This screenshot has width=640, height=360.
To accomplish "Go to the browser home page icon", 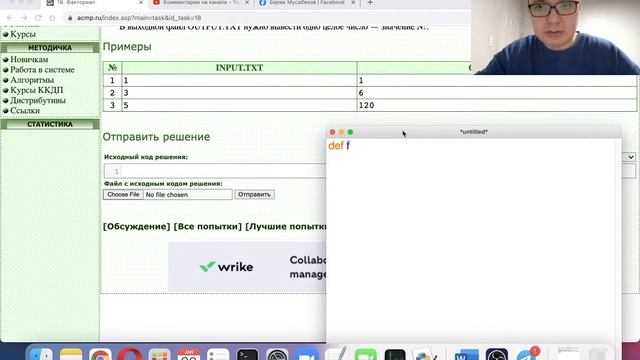I will (52, 18).
